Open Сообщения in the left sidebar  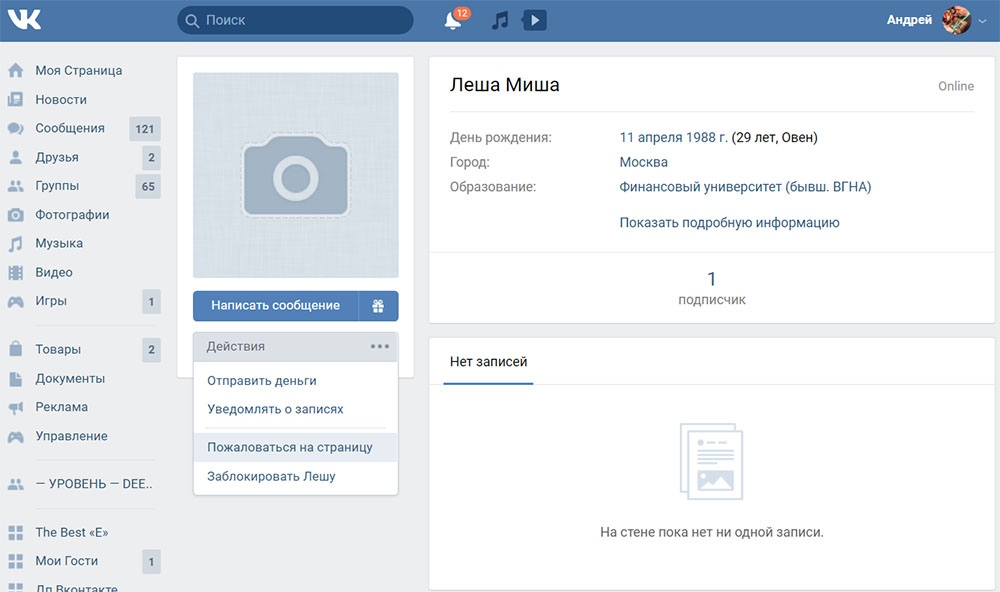(x=69, y=128)
